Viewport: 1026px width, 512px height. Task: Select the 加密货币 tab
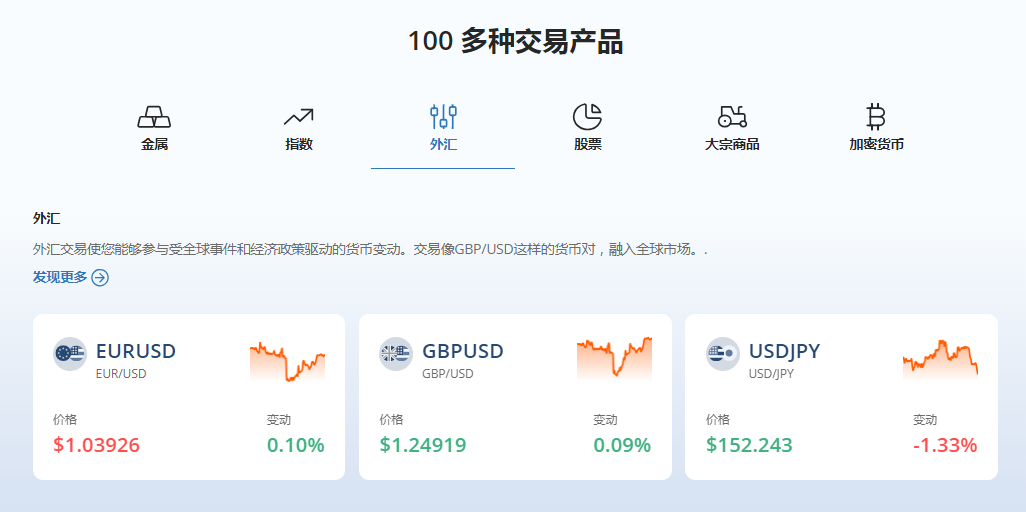876,144
